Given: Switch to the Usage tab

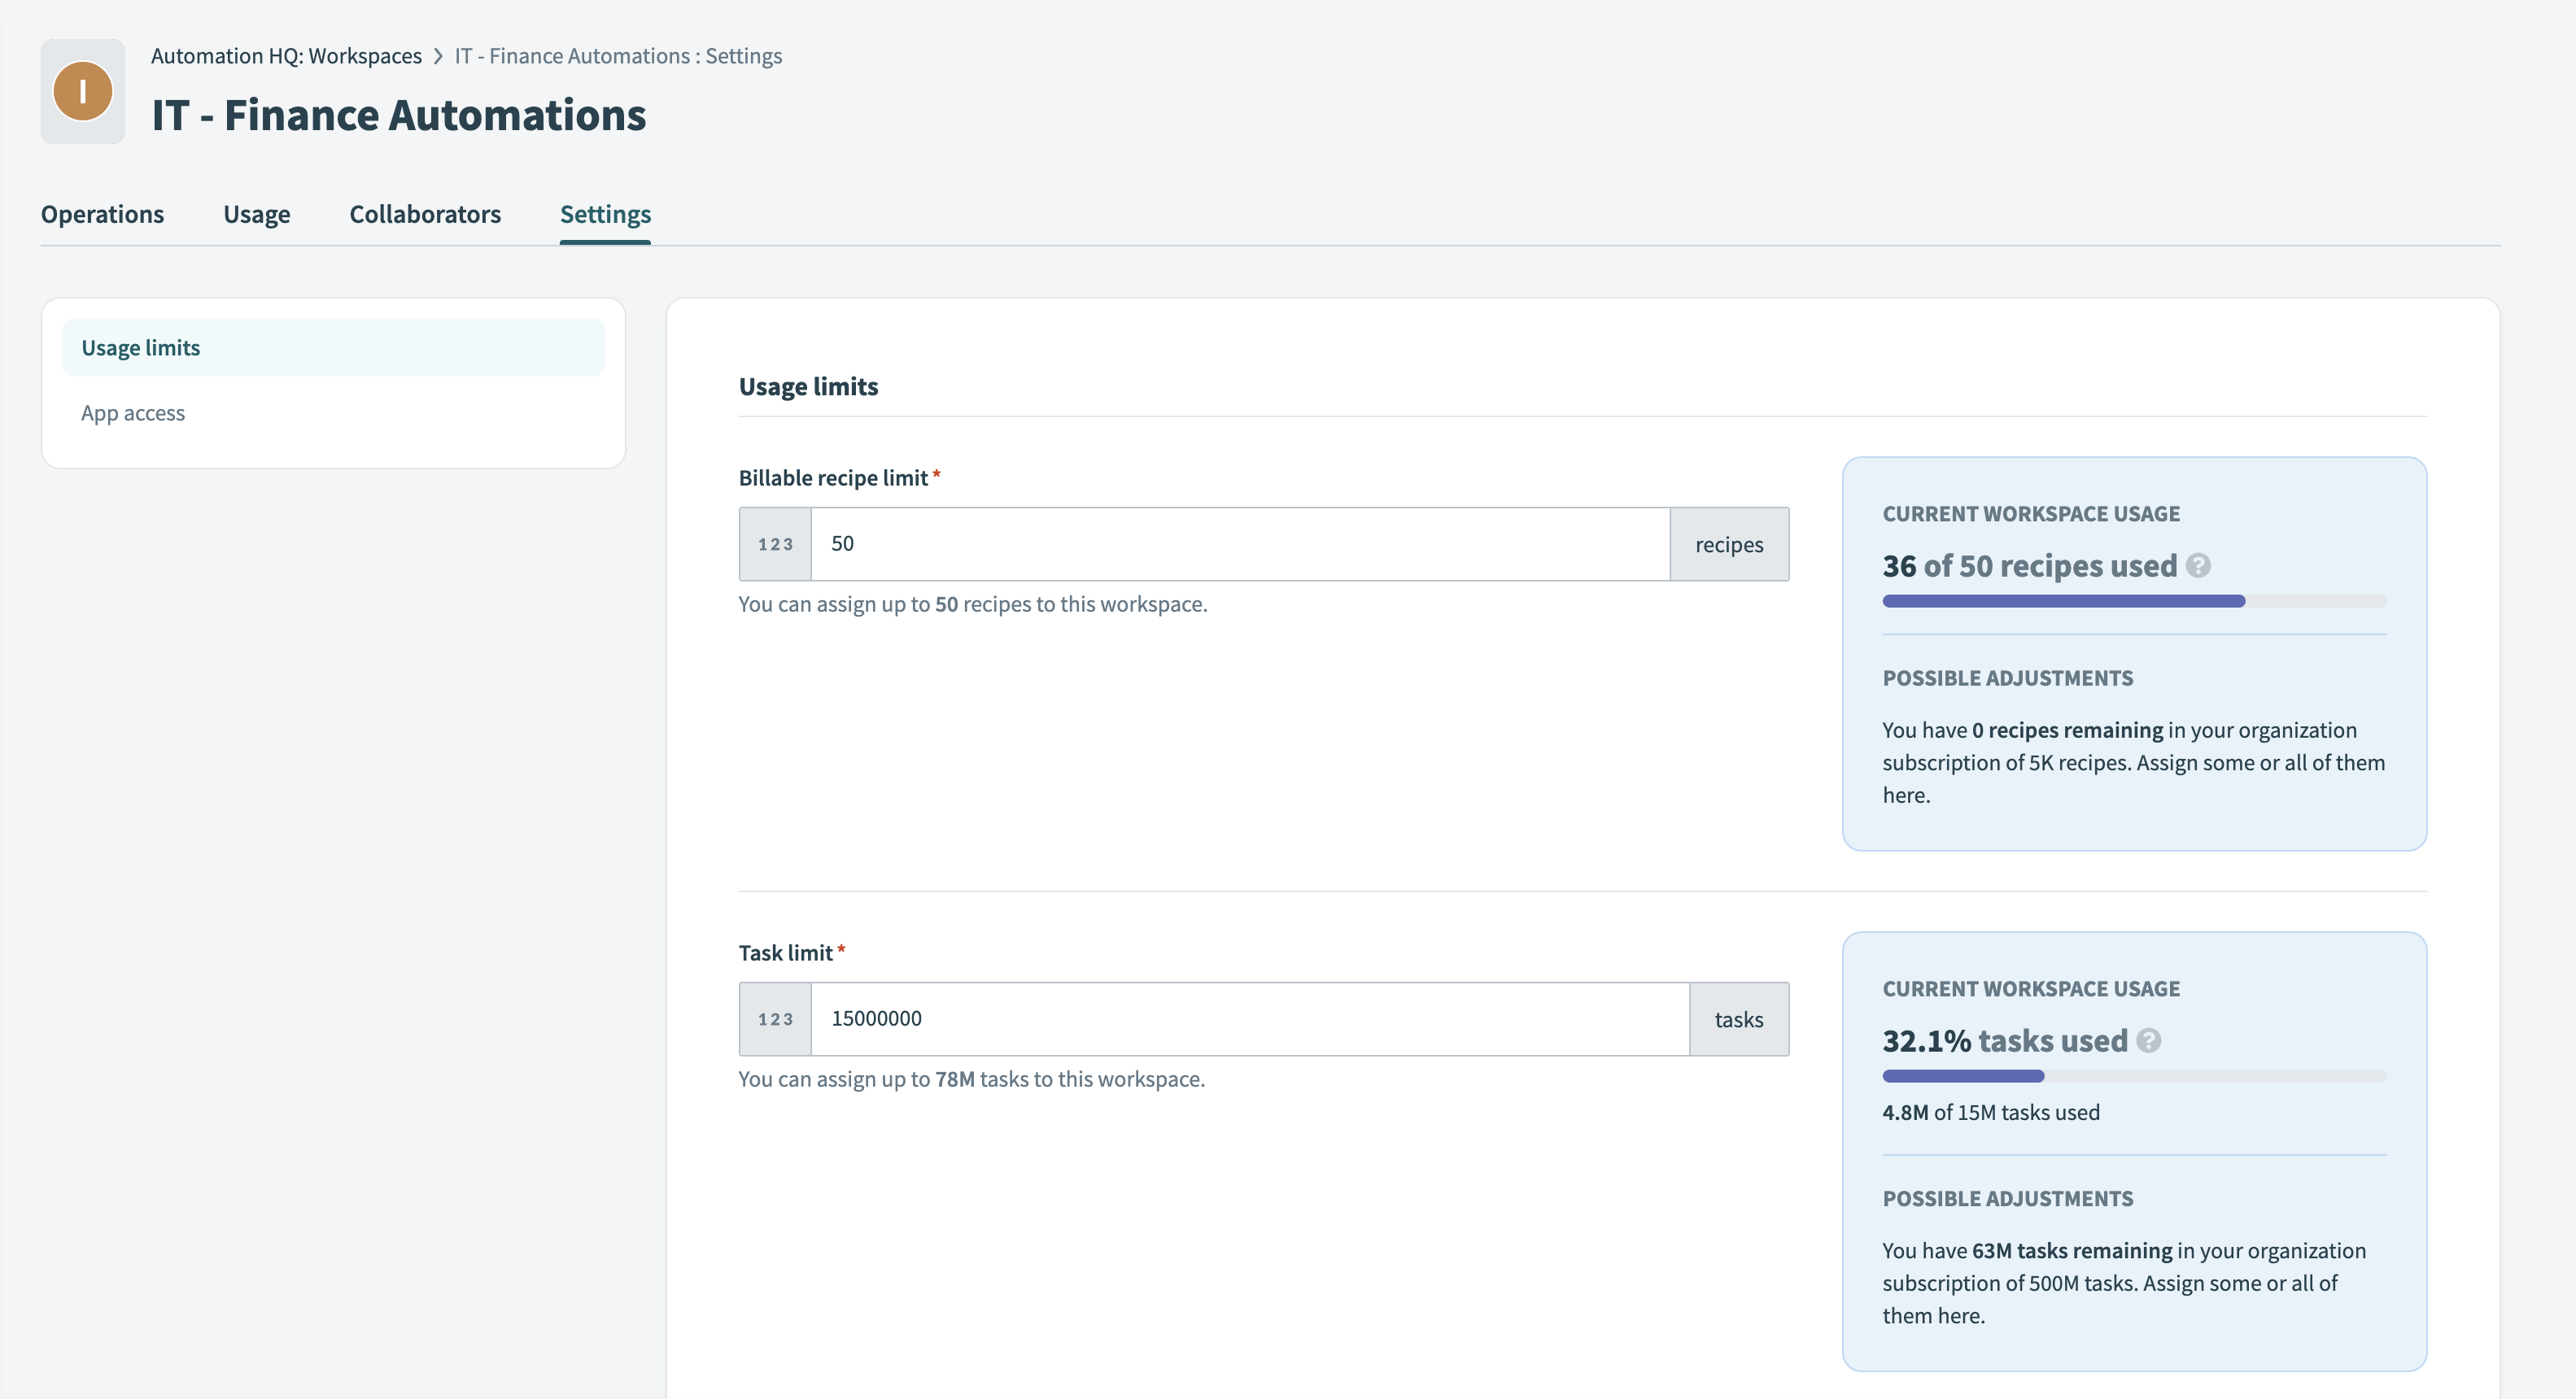Looking at the screenshot, I should click(256, 214).
